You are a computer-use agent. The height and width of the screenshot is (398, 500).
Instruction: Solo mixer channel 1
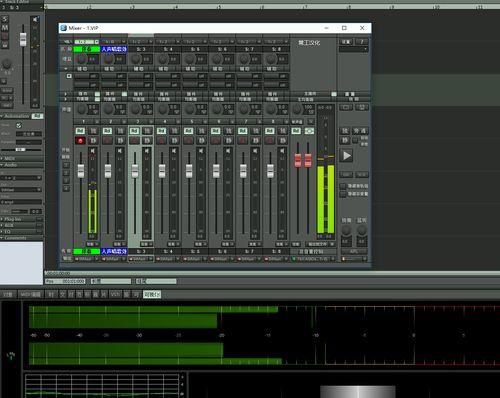click(93, 131)
